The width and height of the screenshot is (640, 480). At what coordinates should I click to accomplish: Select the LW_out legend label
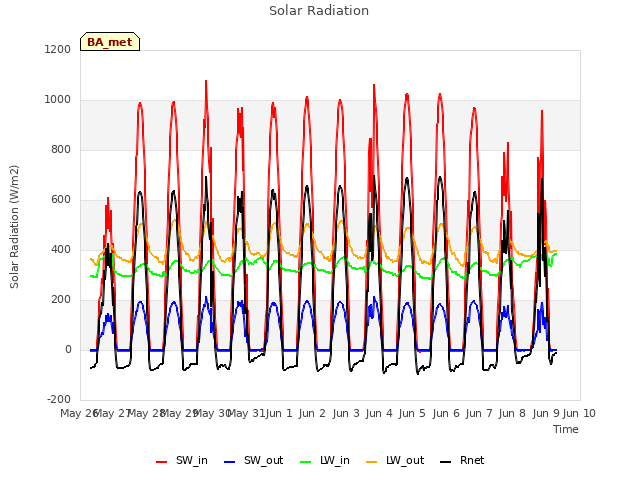[x=405, y=460]
